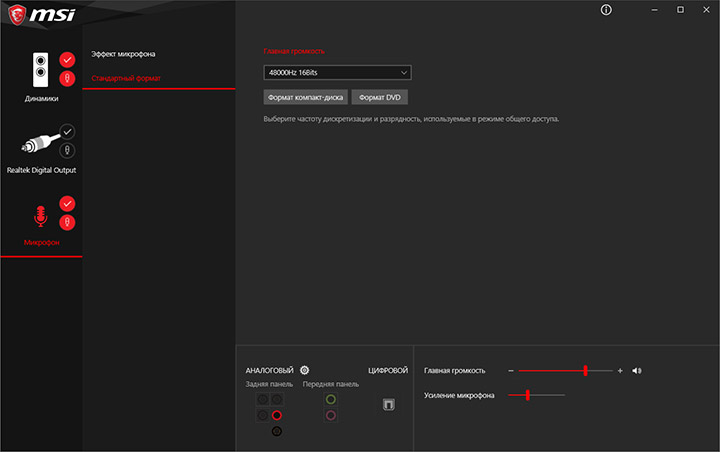Click the АНАЛОГОВЫЙ heading
The image size is (720, 452).
pos(270,370)
